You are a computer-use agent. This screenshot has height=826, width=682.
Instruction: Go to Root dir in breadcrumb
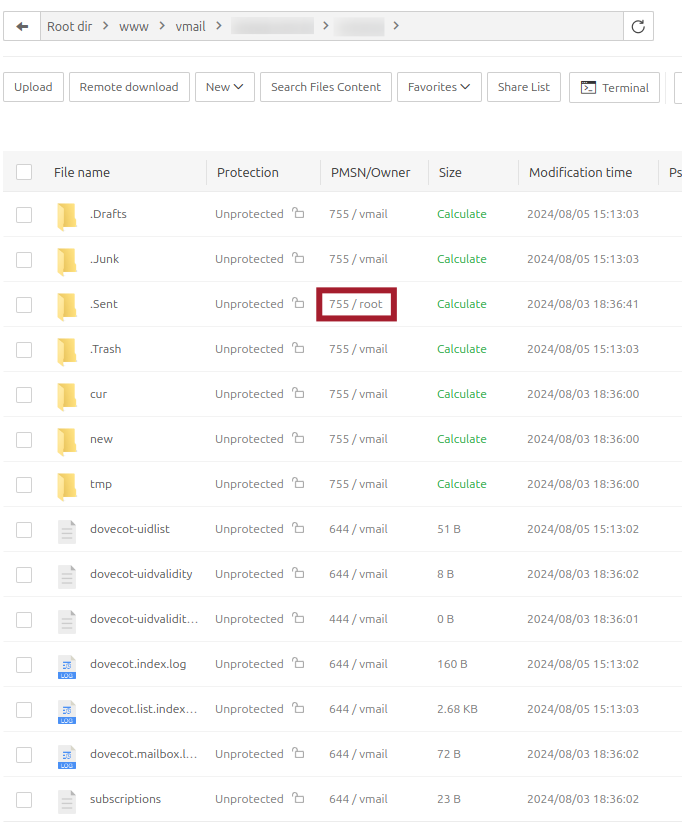[69, 27]
